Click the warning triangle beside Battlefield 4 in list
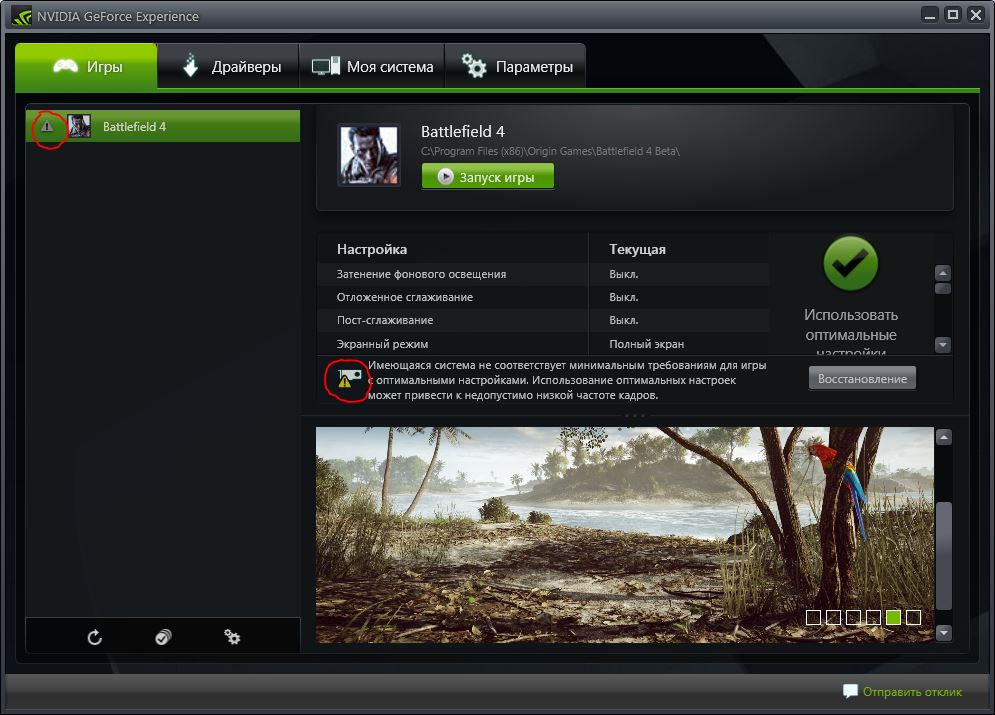Screen dimensions: 995x715 coord(47,126)
